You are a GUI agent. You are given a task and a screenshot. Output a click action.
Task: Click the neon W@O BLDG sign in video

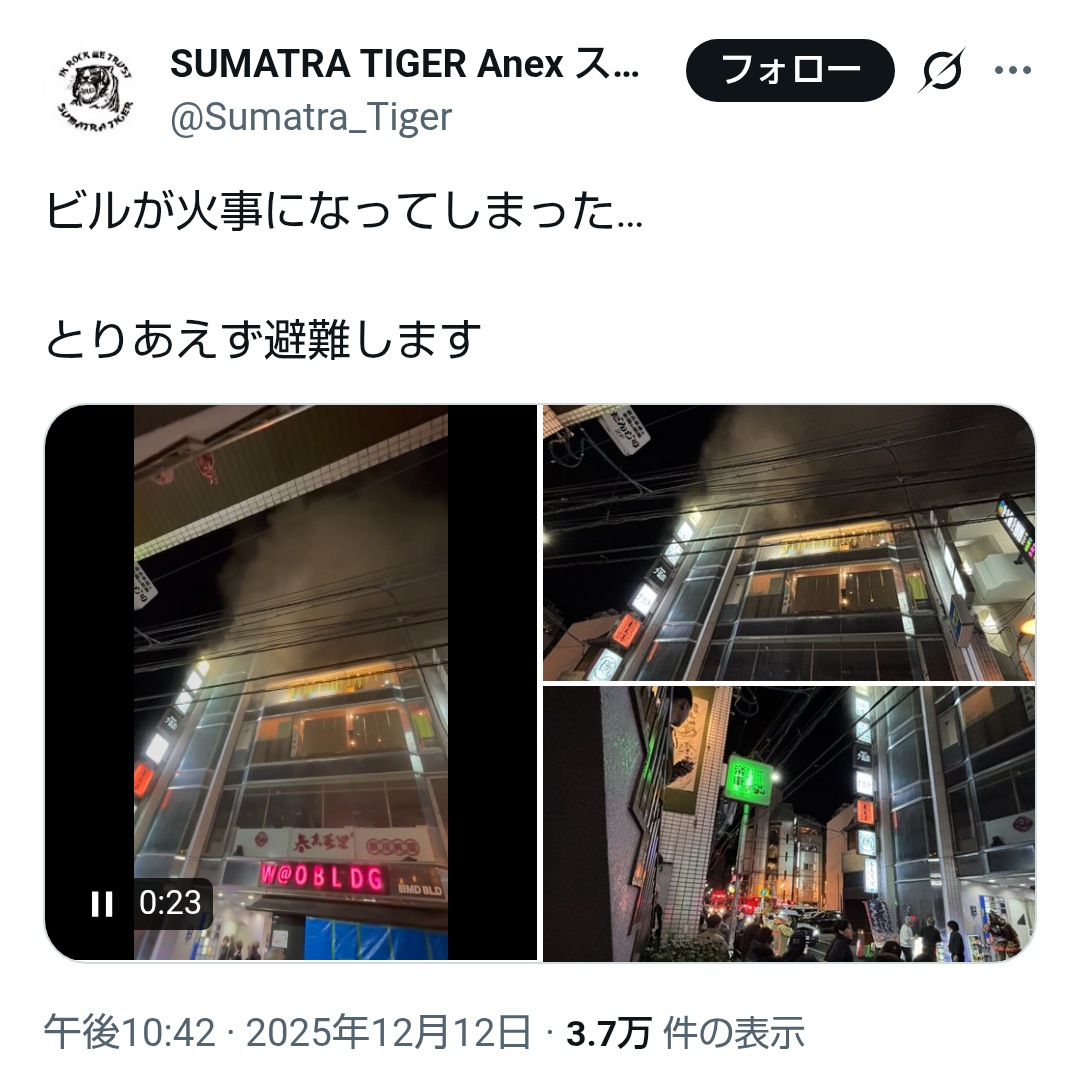click(x=322, y=877)
